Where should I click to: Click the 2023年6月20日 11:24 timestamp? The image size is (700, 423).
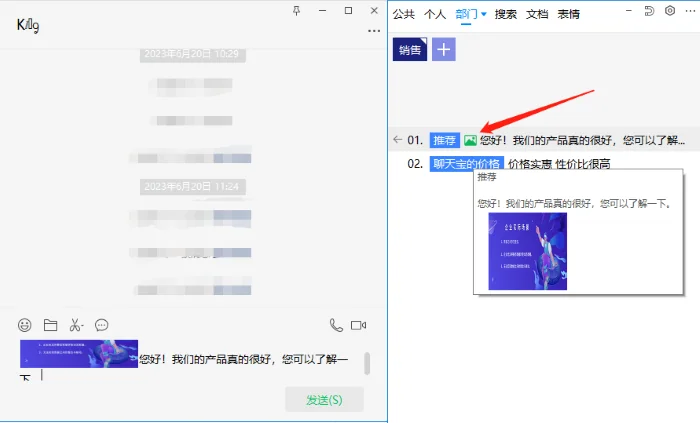192,187
